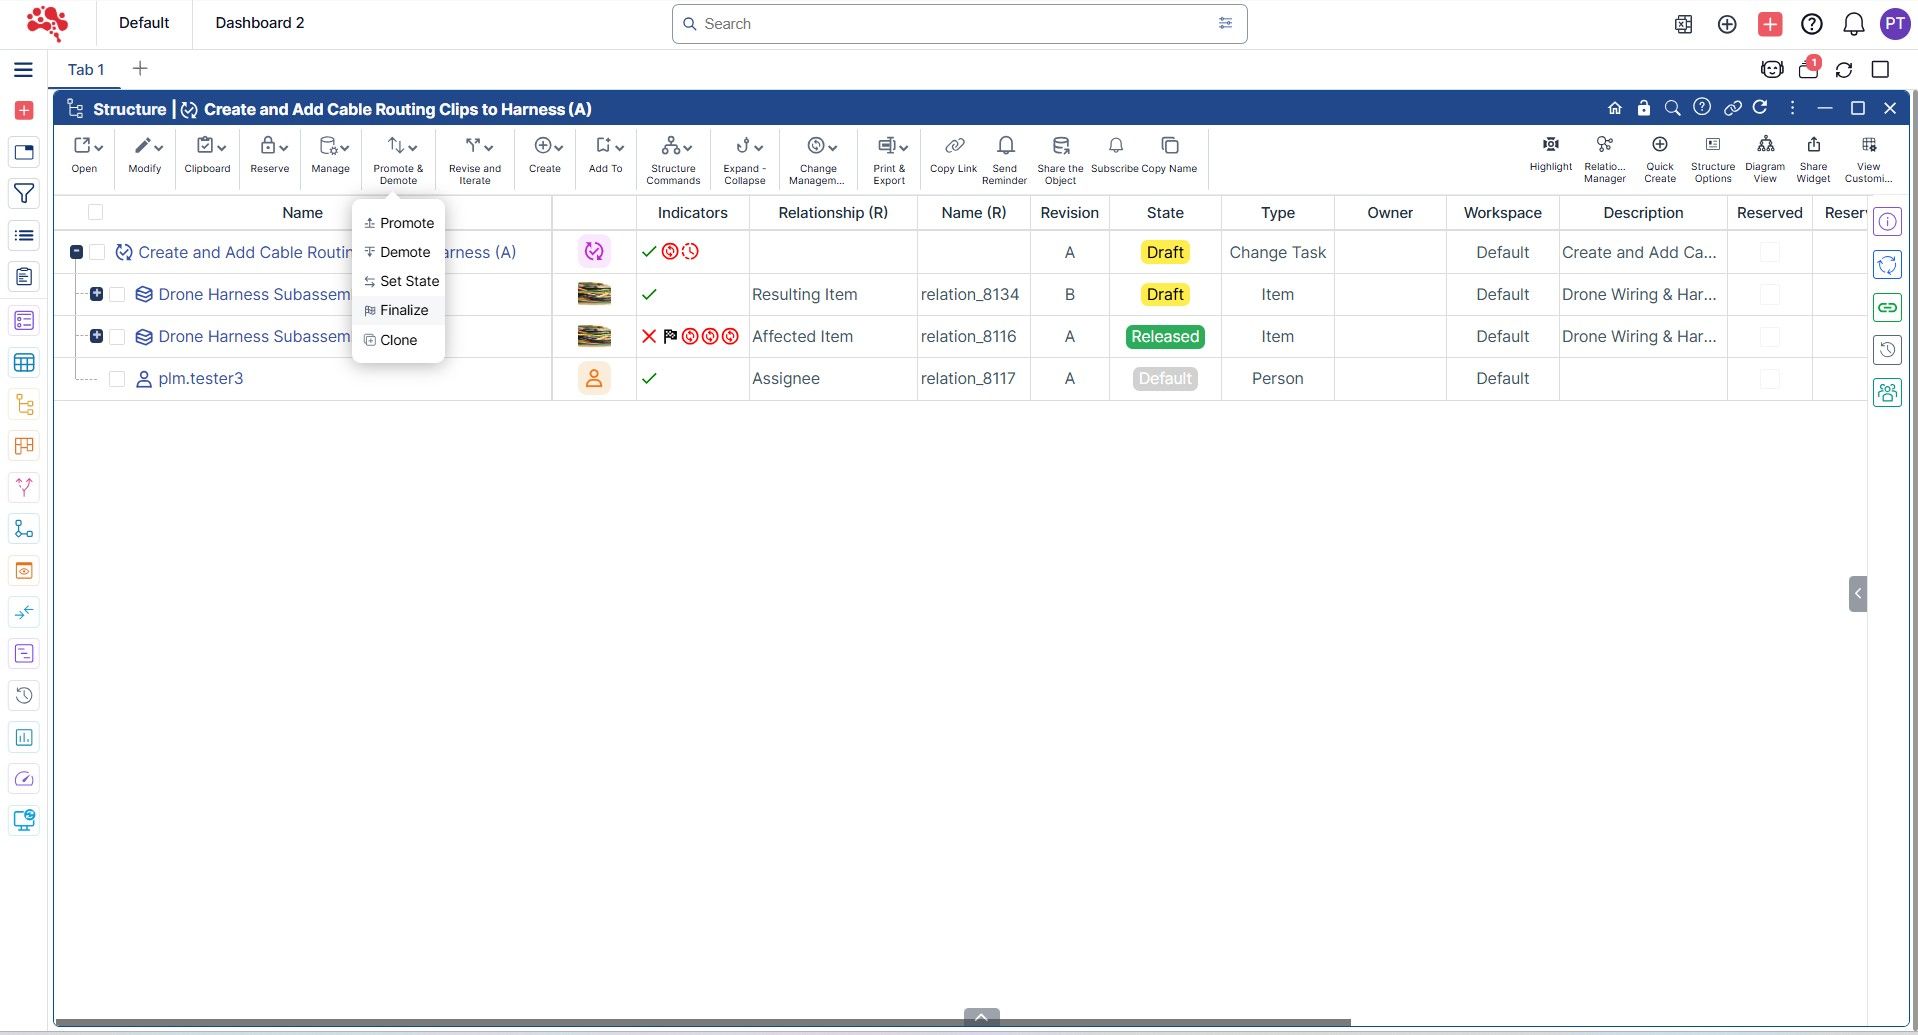
Task: Check the Reserved box for Change Task row
Action: (x=1769, y=253)
